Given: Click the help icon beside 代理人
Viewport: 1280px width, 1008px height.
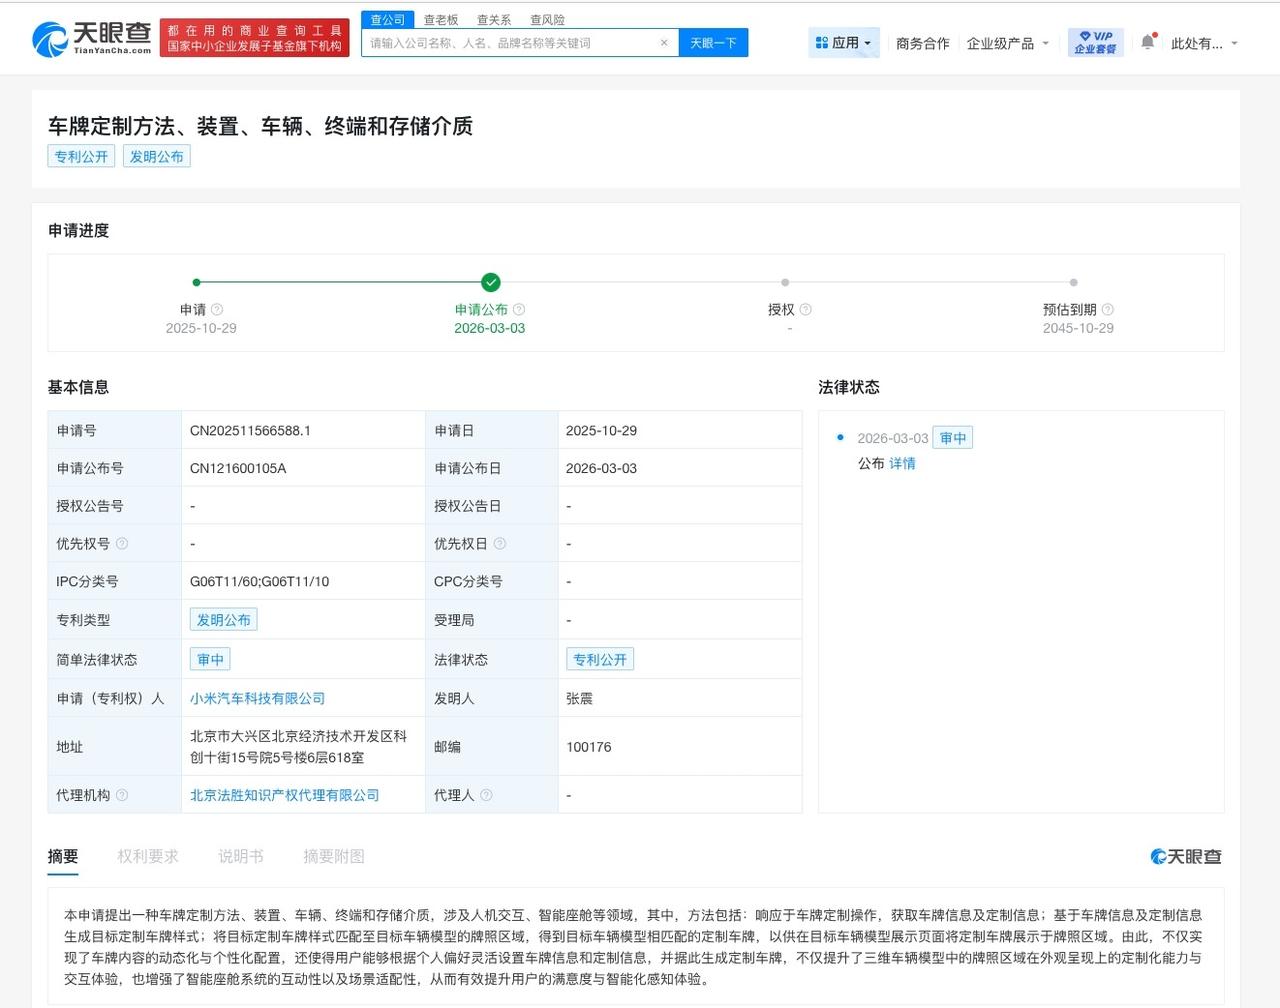Looking at the screenshot, I should [x=487, y=794].
